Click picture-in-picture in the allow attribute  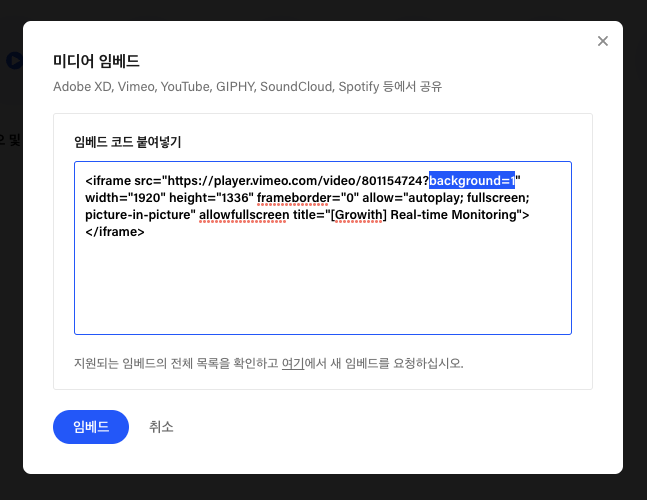[x=139, y=215]
